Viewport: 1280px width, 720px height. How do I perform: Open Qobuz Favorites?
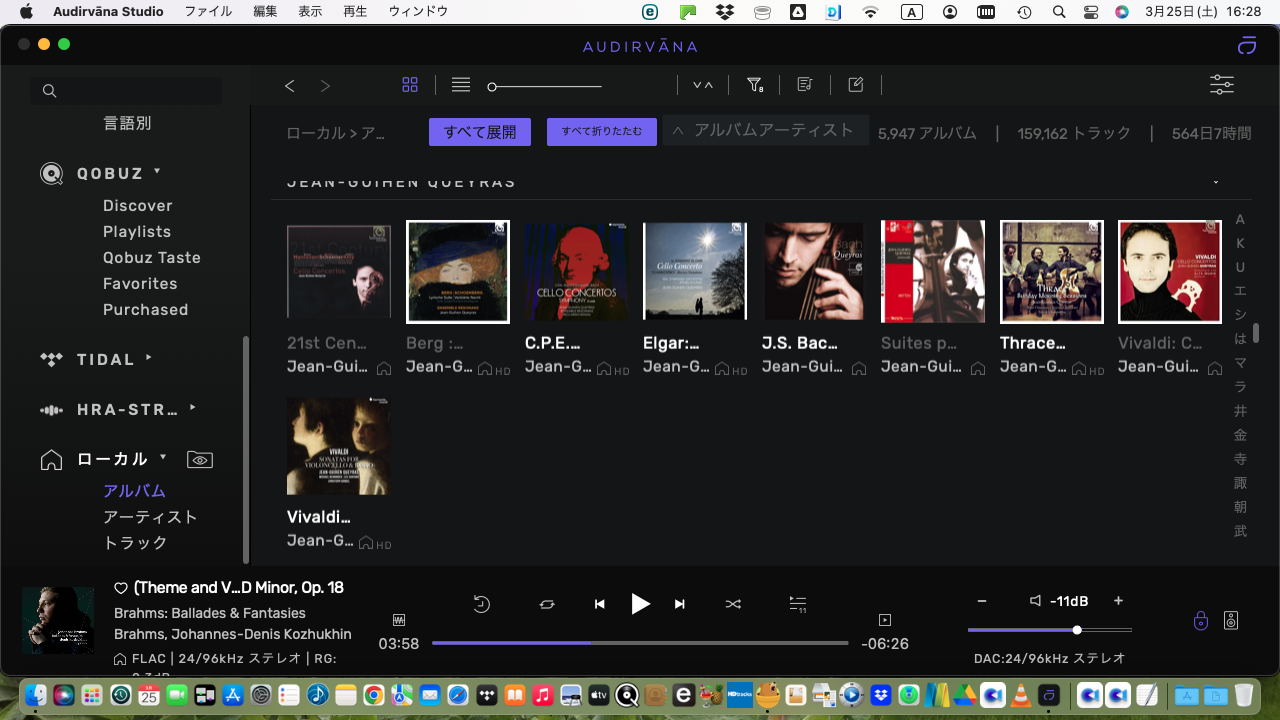140,283
